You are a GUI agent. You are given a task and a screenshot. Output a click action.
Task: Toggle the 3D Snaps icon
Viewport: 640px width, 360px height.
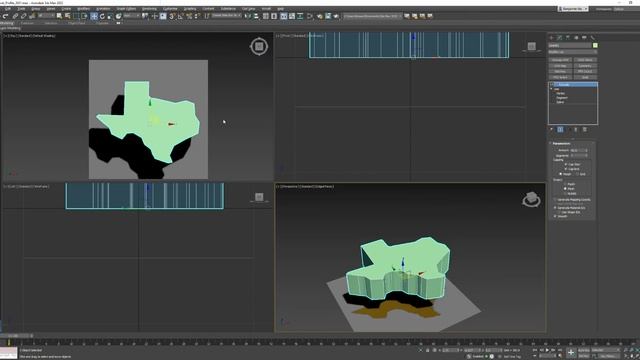[172, 16]
